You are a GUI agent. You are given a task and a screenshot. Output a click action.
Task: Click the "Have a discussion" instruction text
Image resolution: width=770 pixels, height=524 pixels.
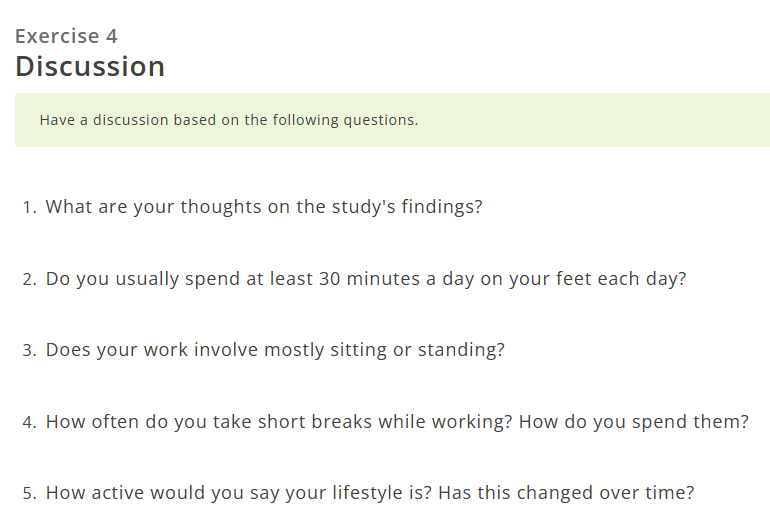(228, 120)
